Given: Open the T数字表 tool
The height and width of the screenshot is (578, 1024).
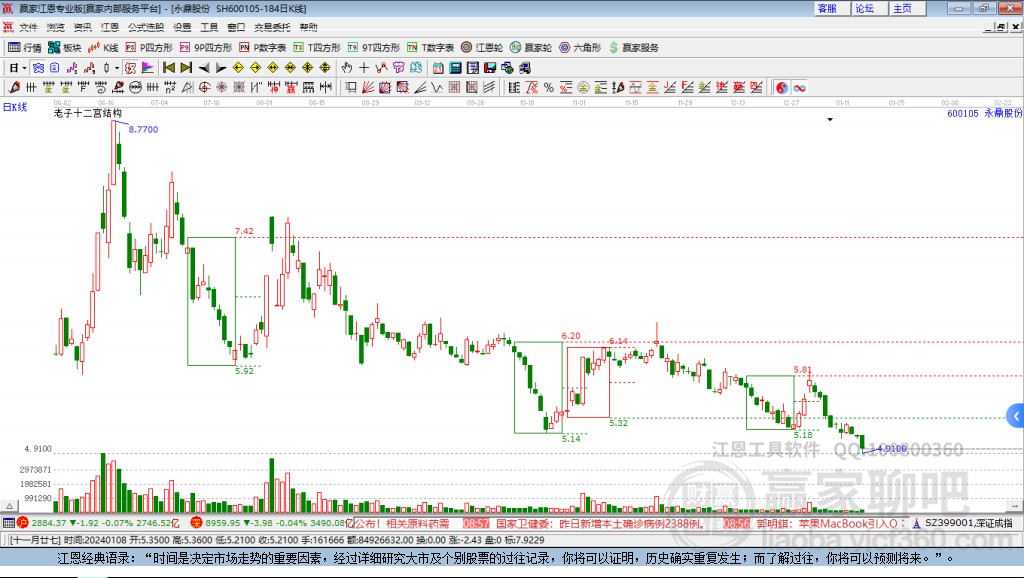Looking at the screenshot, I should click(430, 48).
